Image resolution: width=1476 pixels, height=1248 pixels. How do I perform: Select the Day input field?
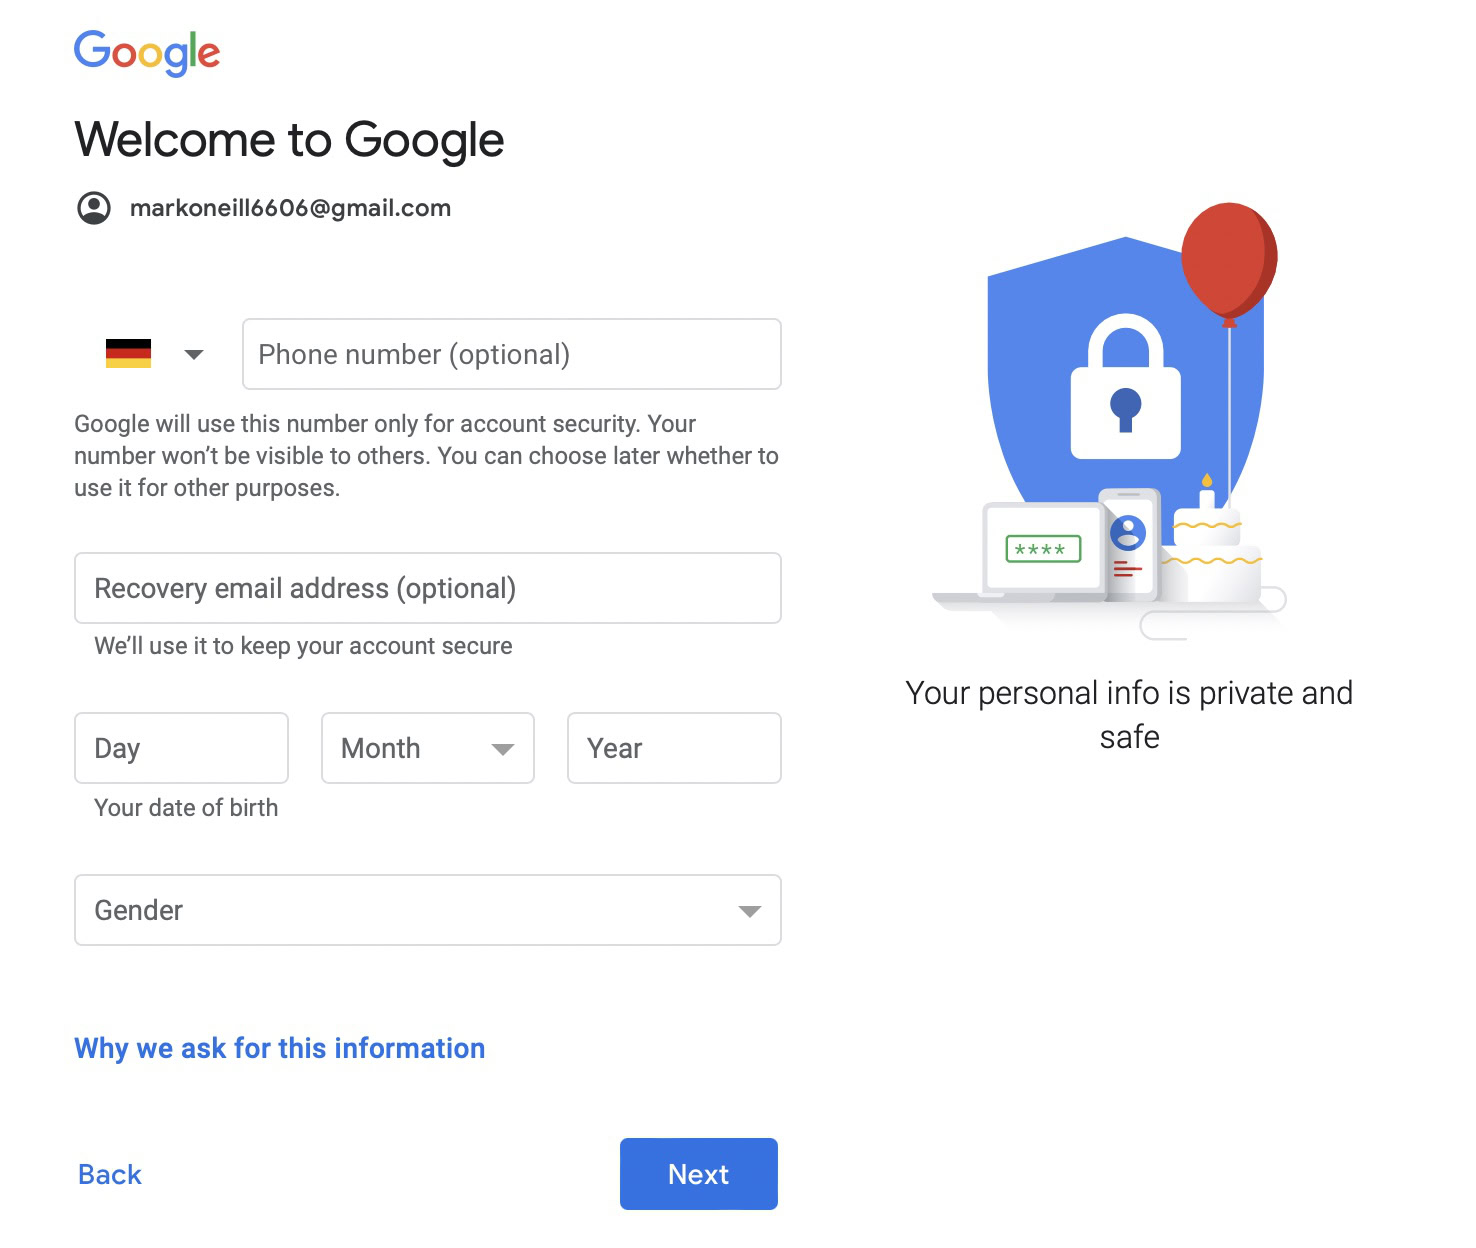click(x=181, y=748)
